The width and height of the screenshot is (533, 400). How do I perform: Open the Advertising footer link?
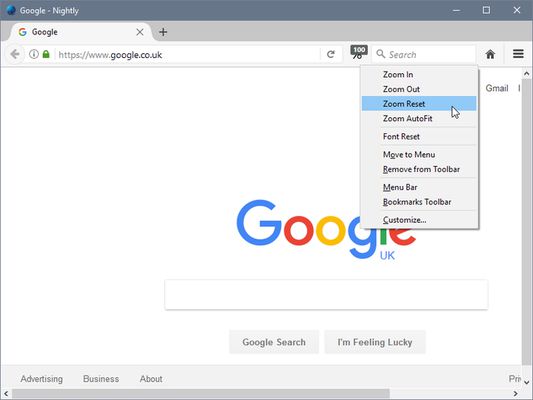pos(41,379)
